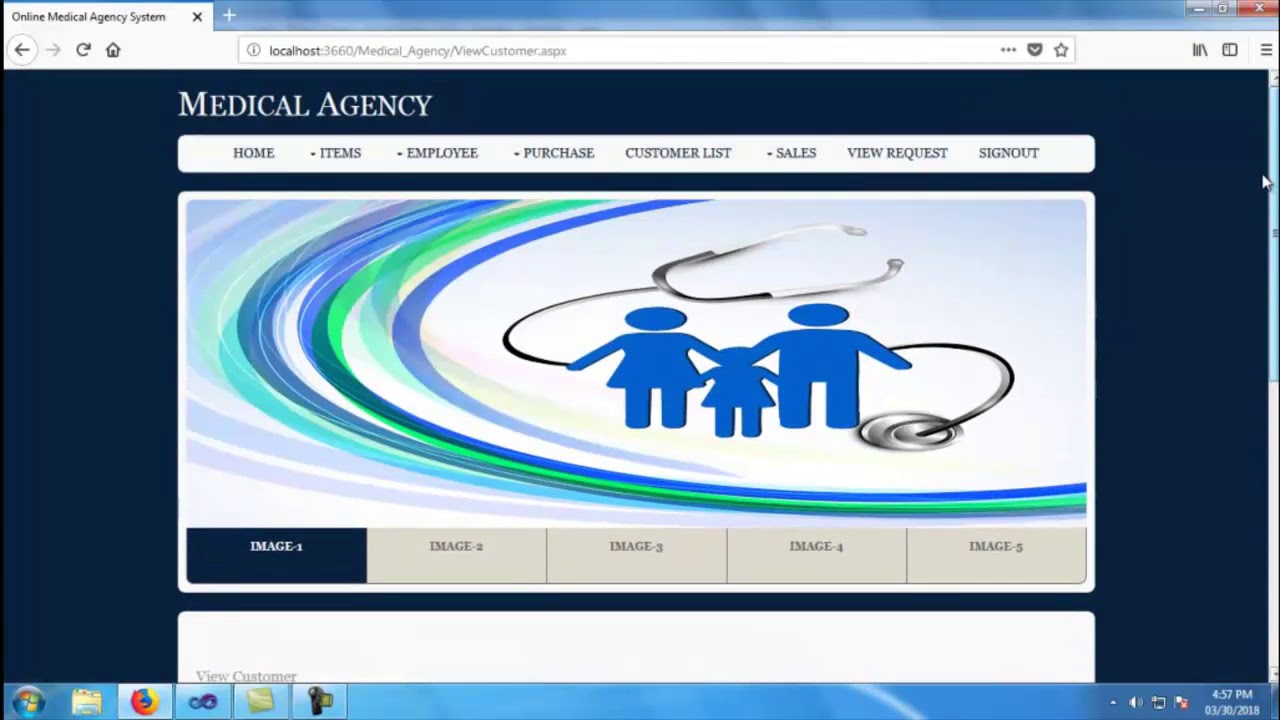1280x720 pixels.
Task: Toggle the browser sidebar icon
Action: coord(1230,50)
